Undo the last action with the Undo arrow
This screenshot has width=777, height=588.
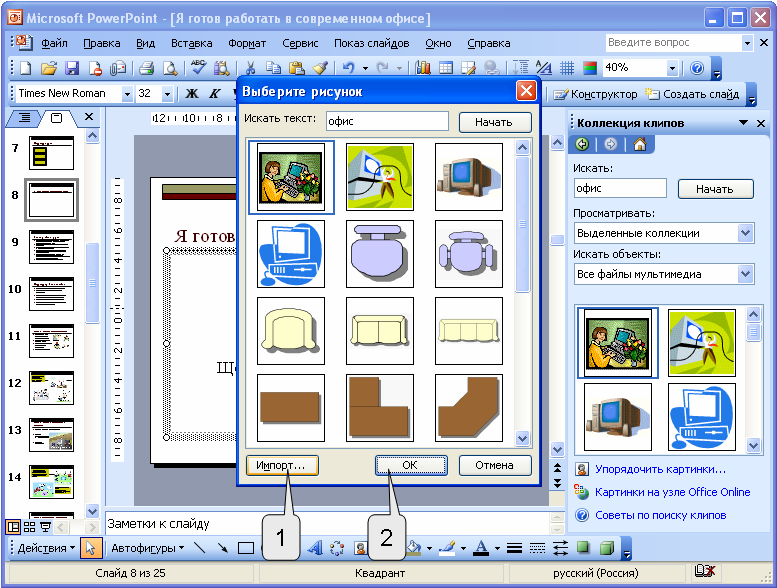(x=349, y=68)
